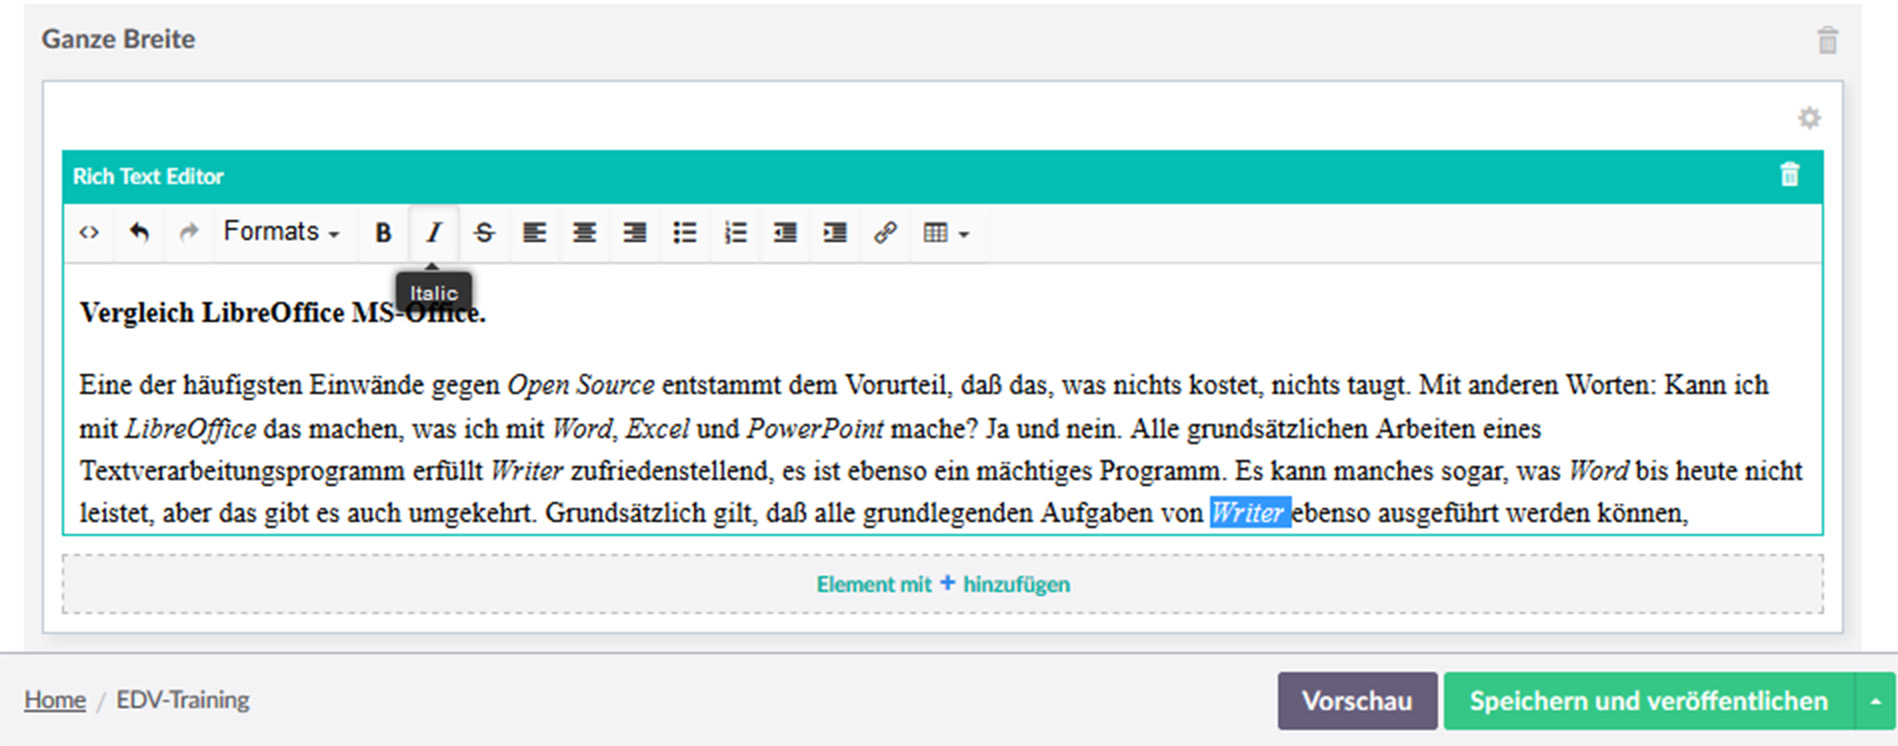Delete the Rich Text Editor element
The image size is (1898, 746).
pyautogui.click(x=1790, y=175)
